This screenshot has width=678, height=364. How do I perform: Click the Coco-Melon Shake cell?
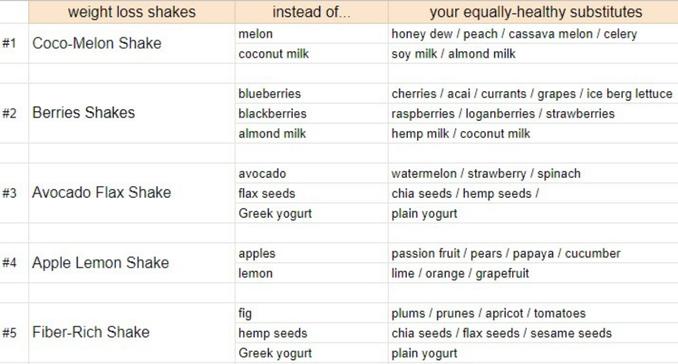[132, 43]
